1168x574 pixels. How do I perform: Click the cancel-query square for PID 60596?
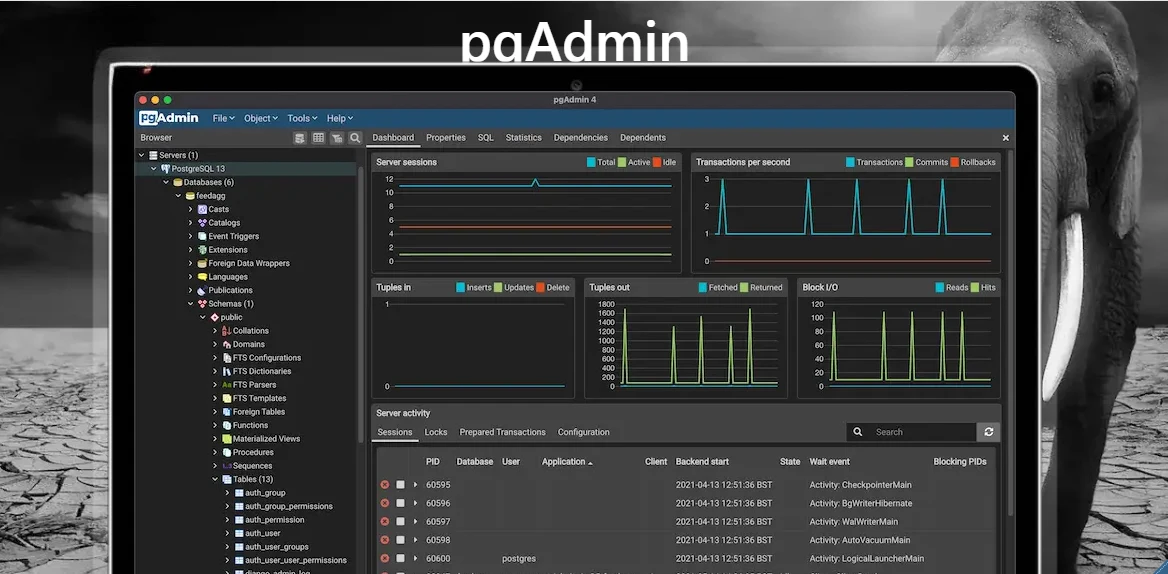coord(400,503)
